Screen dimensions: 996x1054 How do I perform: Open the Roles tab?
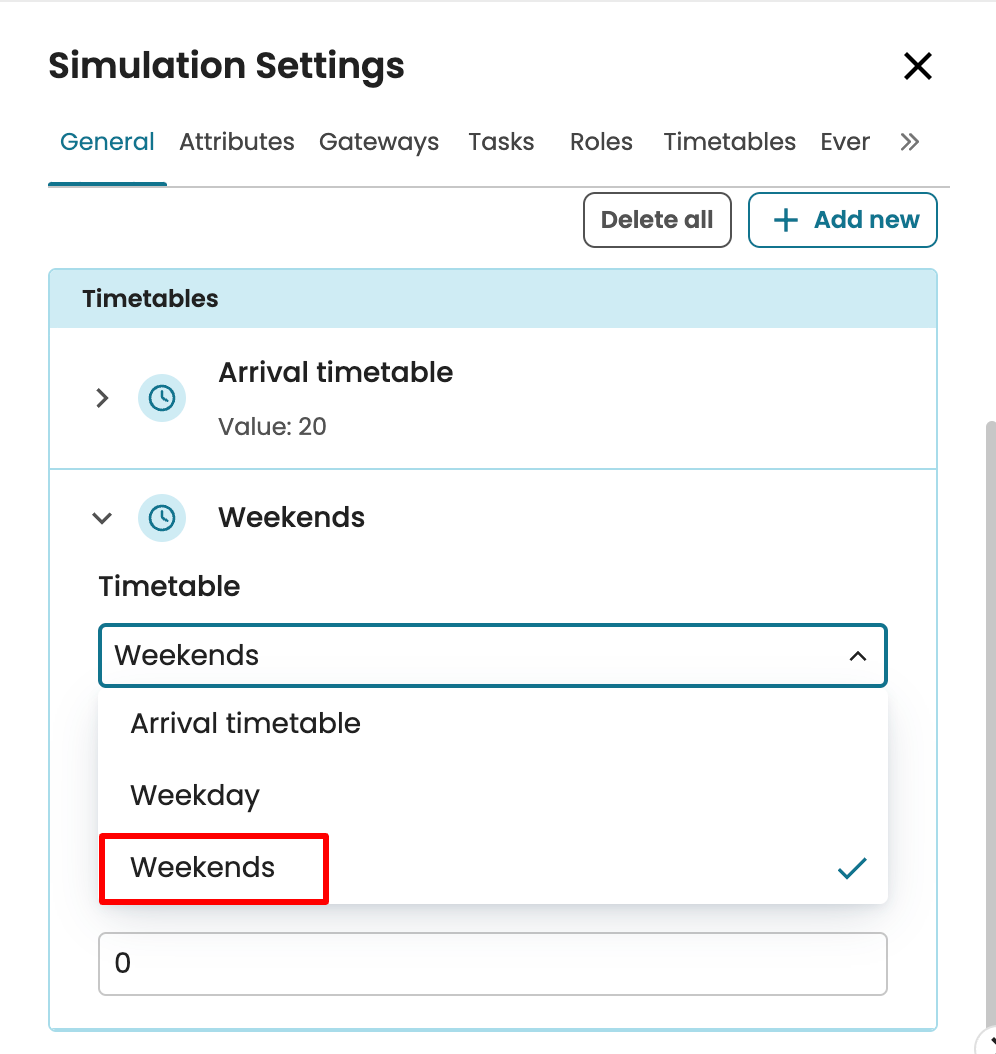pyautogui.click(x=601, y=142)
